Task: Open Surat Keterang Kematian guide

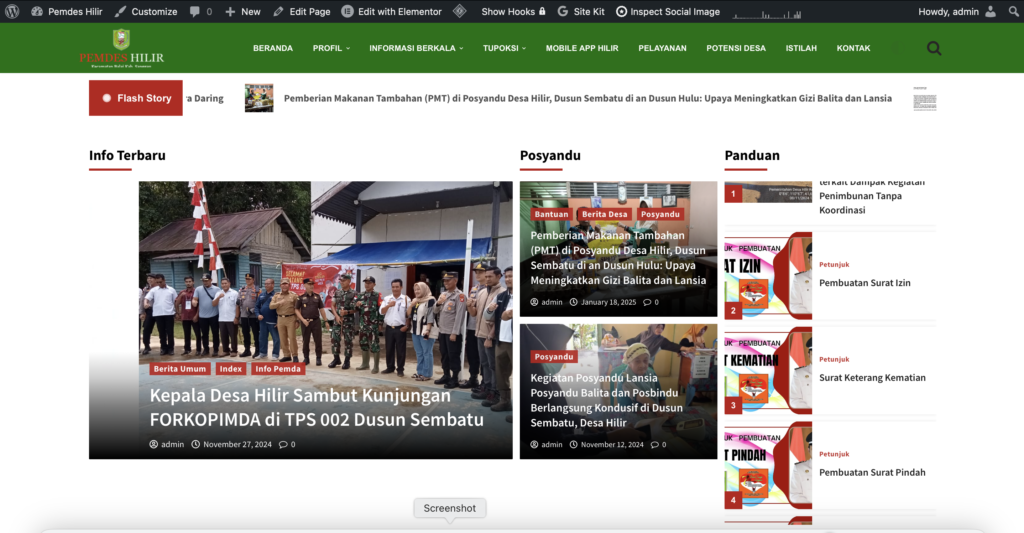Action: (x=872, y=378)
